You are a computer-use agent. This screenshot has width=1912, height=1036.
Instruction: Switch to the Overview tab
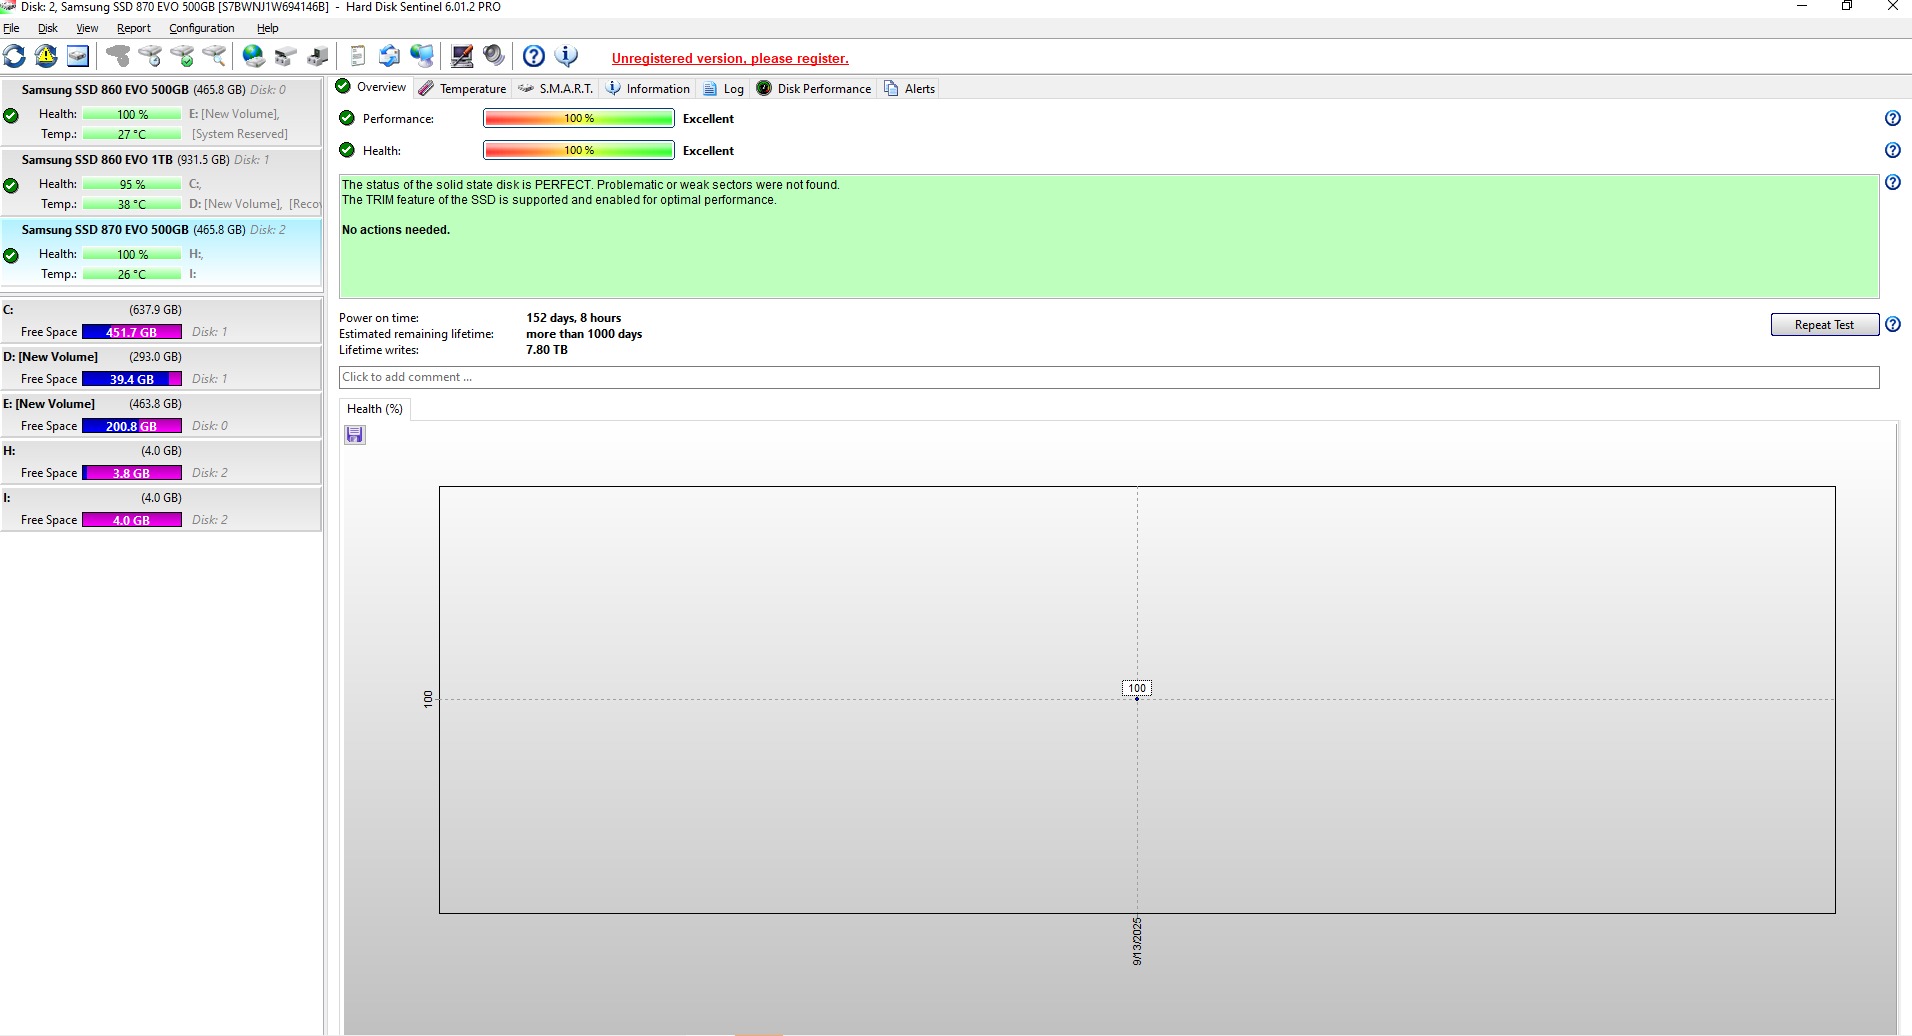pyautogui.click(x=371, y=87)
